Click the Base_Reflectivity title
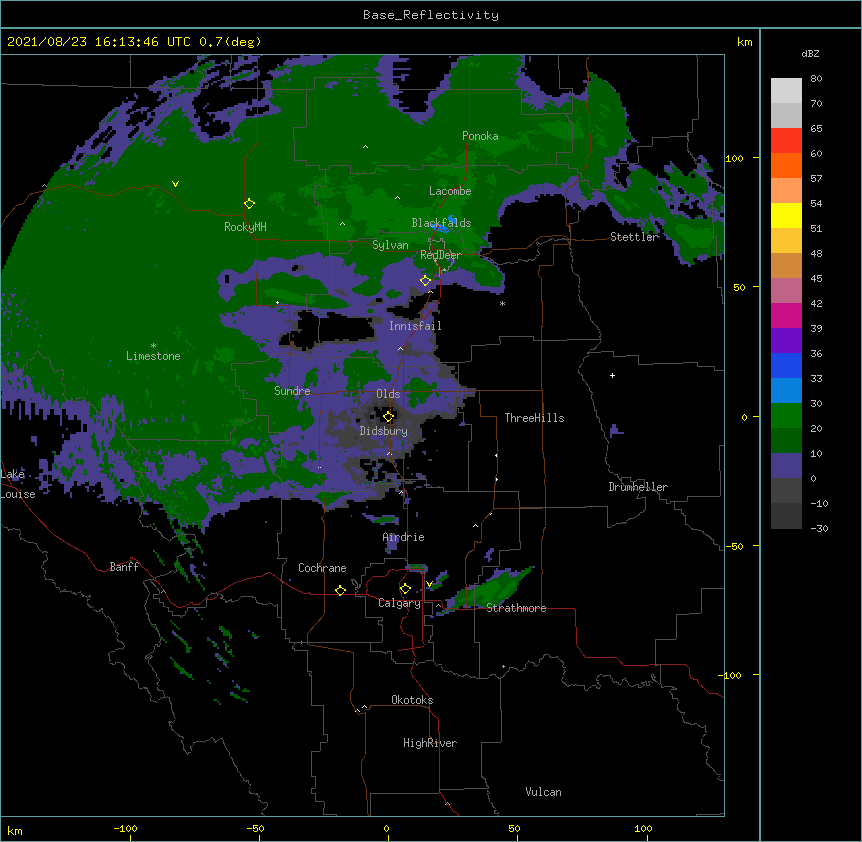Image resolution: width=862 pixels, height=842 pixels. coord(431,15)
